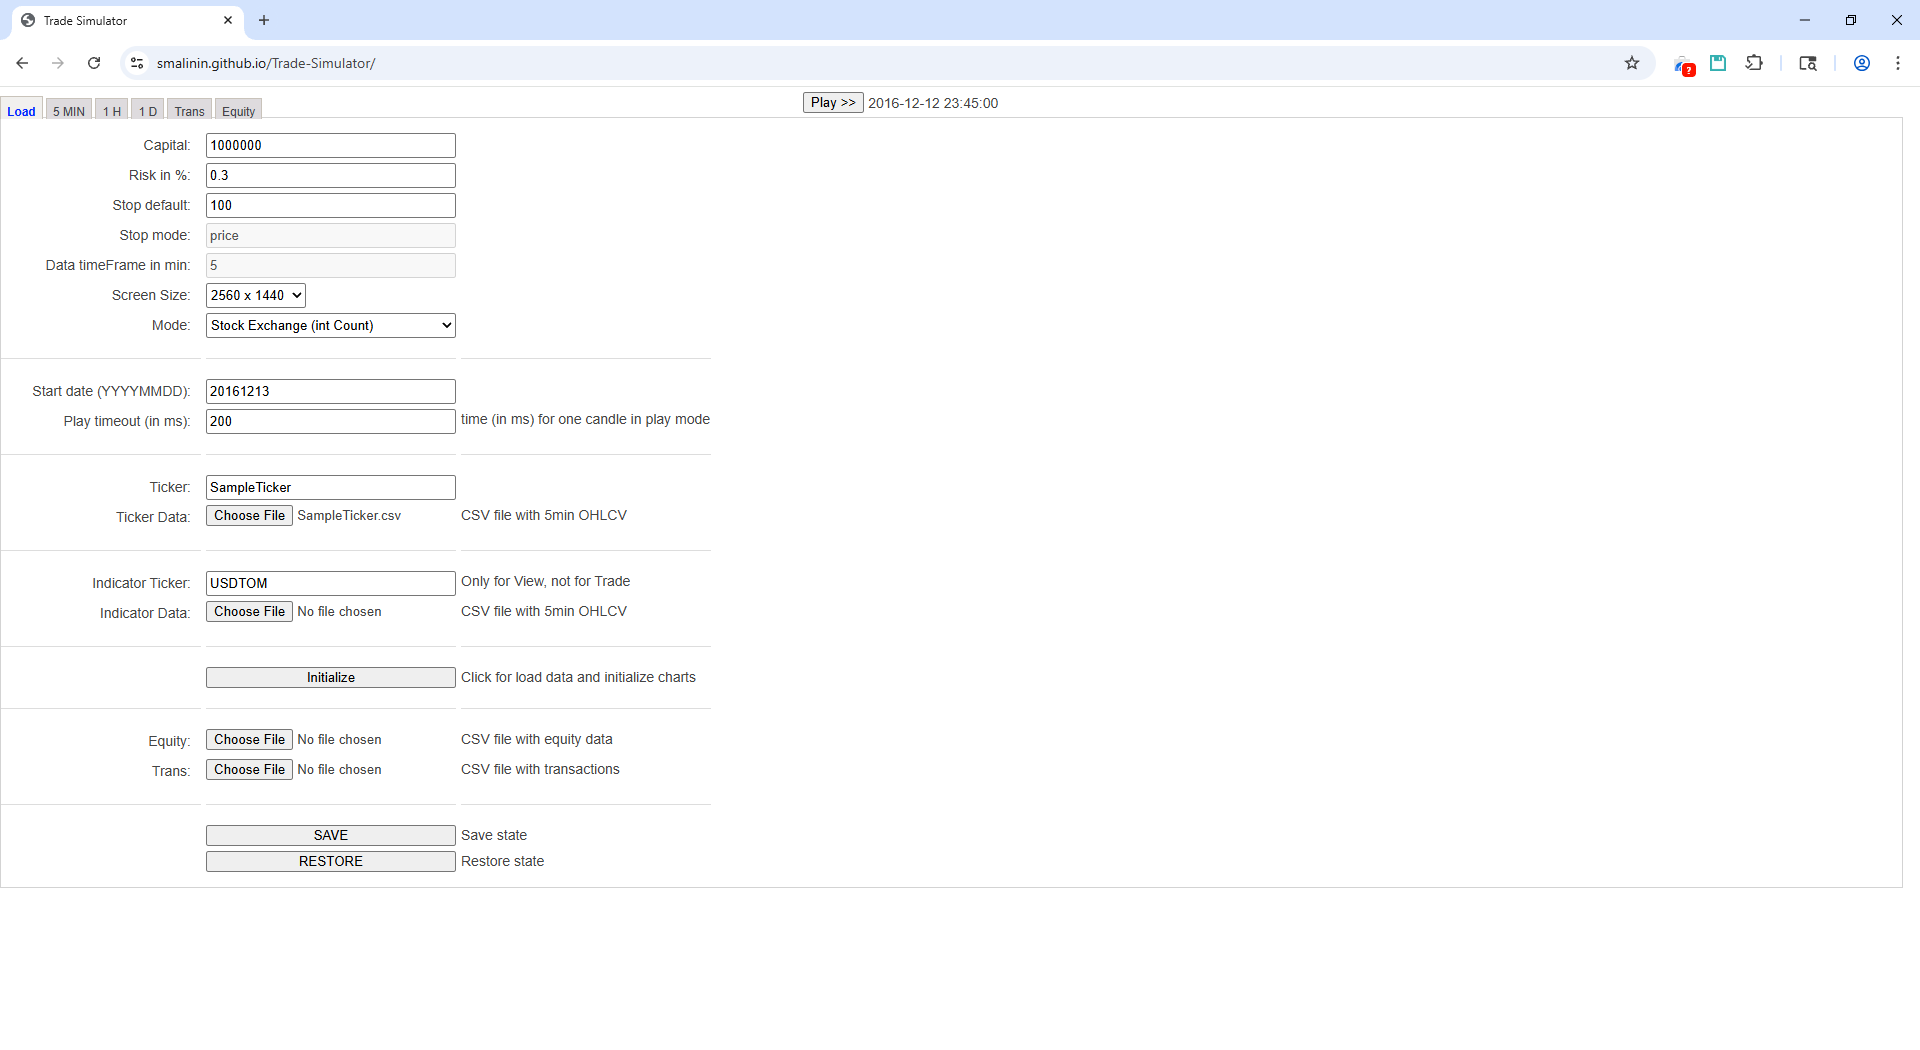This screenshot has width=1920, height=1050.
Task: Open the Trans tab
Action: 190,110
